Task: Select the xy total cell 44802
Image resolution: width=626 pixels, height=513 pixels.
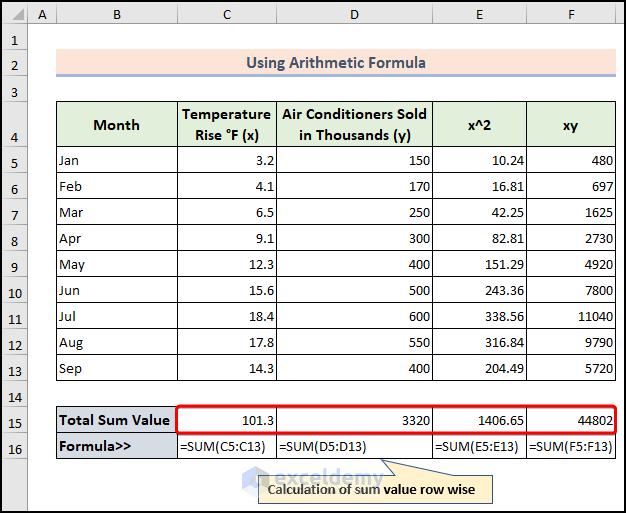Action: (571, 421)
